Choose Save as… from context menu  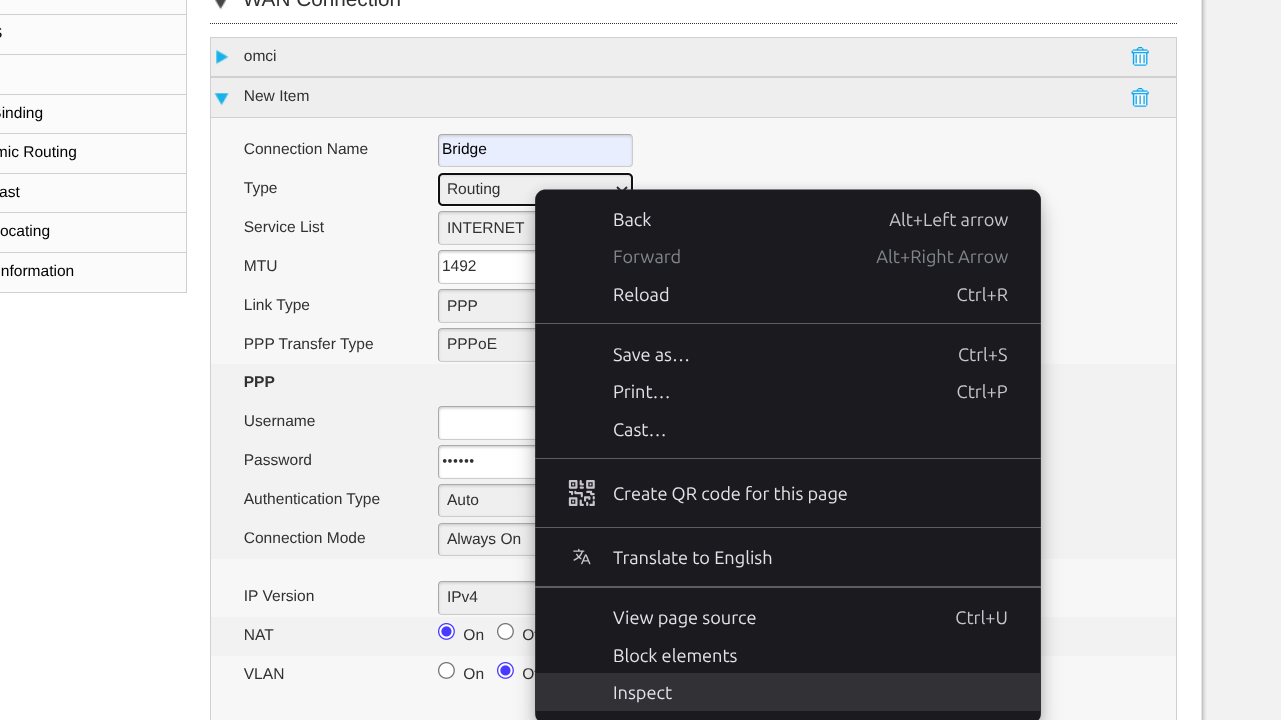click(651, 355)
